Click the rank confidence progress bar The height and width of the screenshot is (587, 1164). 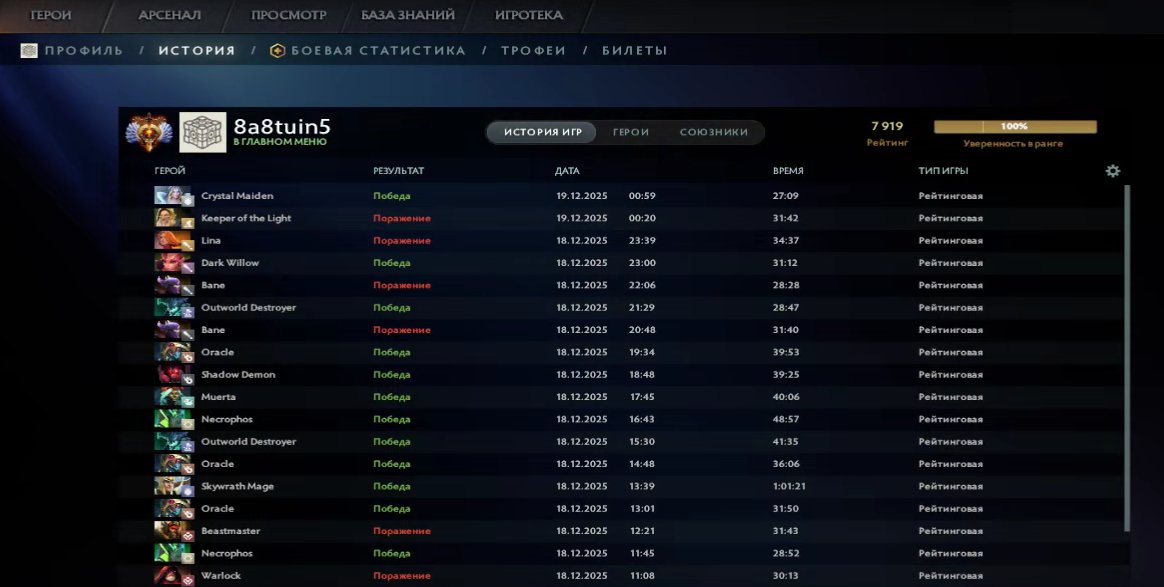tap(1014, 125)
